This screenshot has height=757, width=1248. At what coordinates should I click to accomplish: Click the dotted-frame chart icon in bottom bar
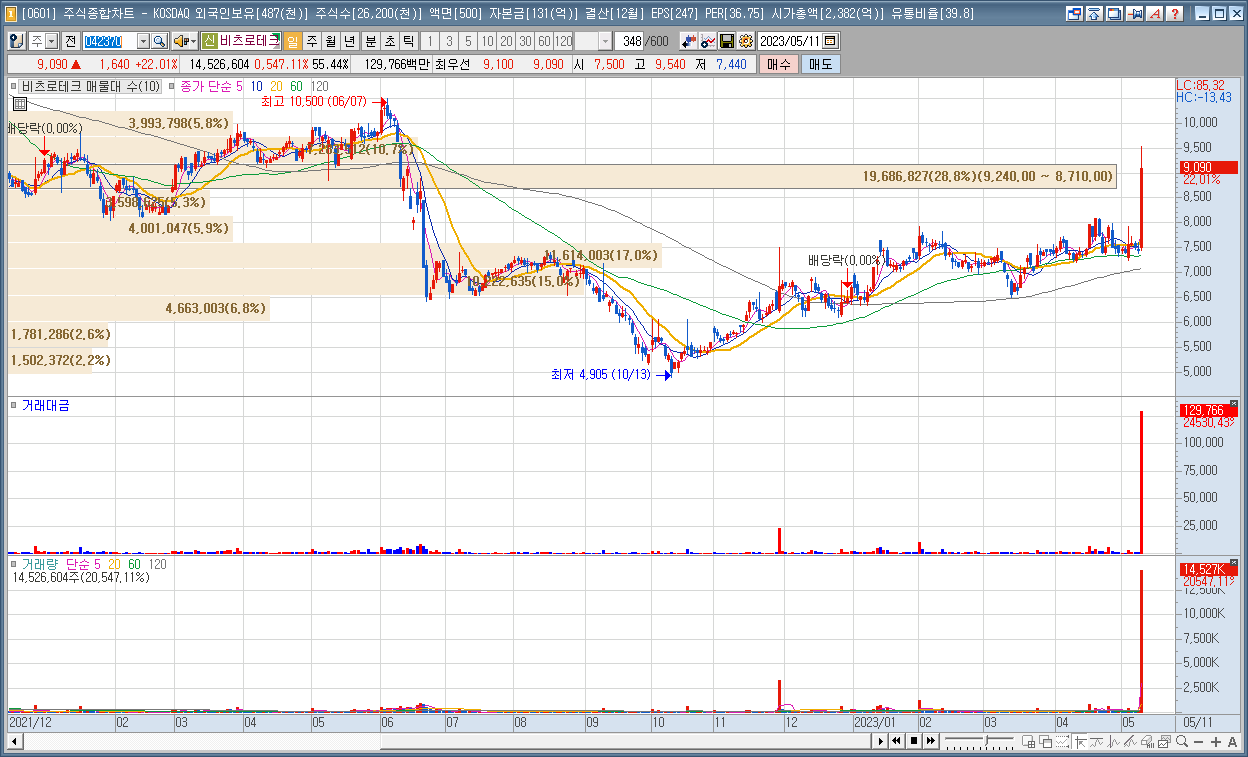(1062, 741)
